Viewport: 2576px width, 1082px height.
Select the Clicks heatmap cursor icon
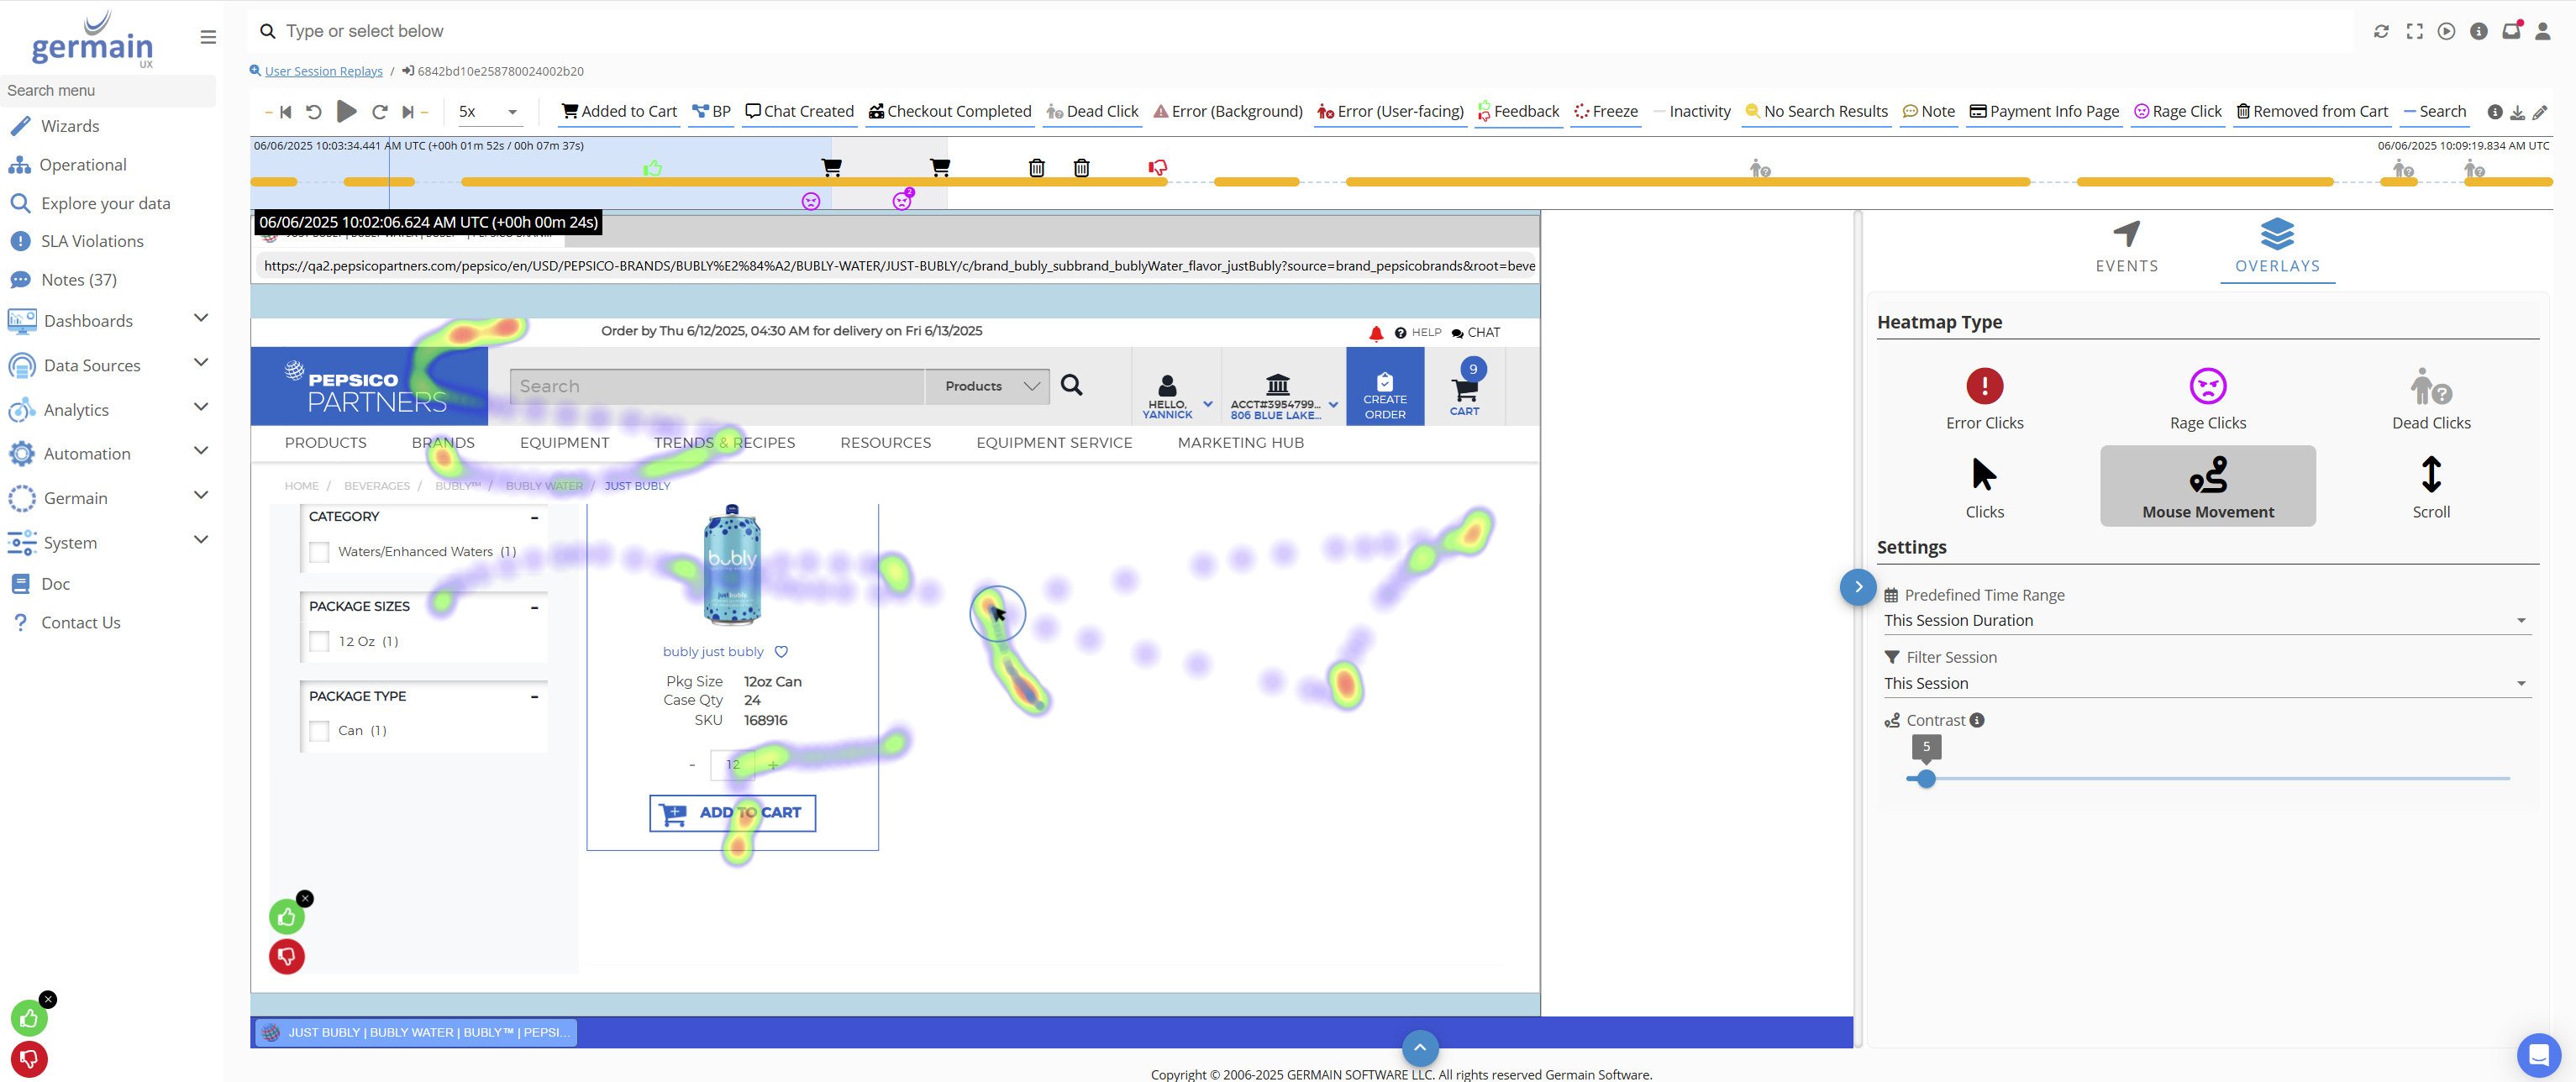(x=1984, y=474)
